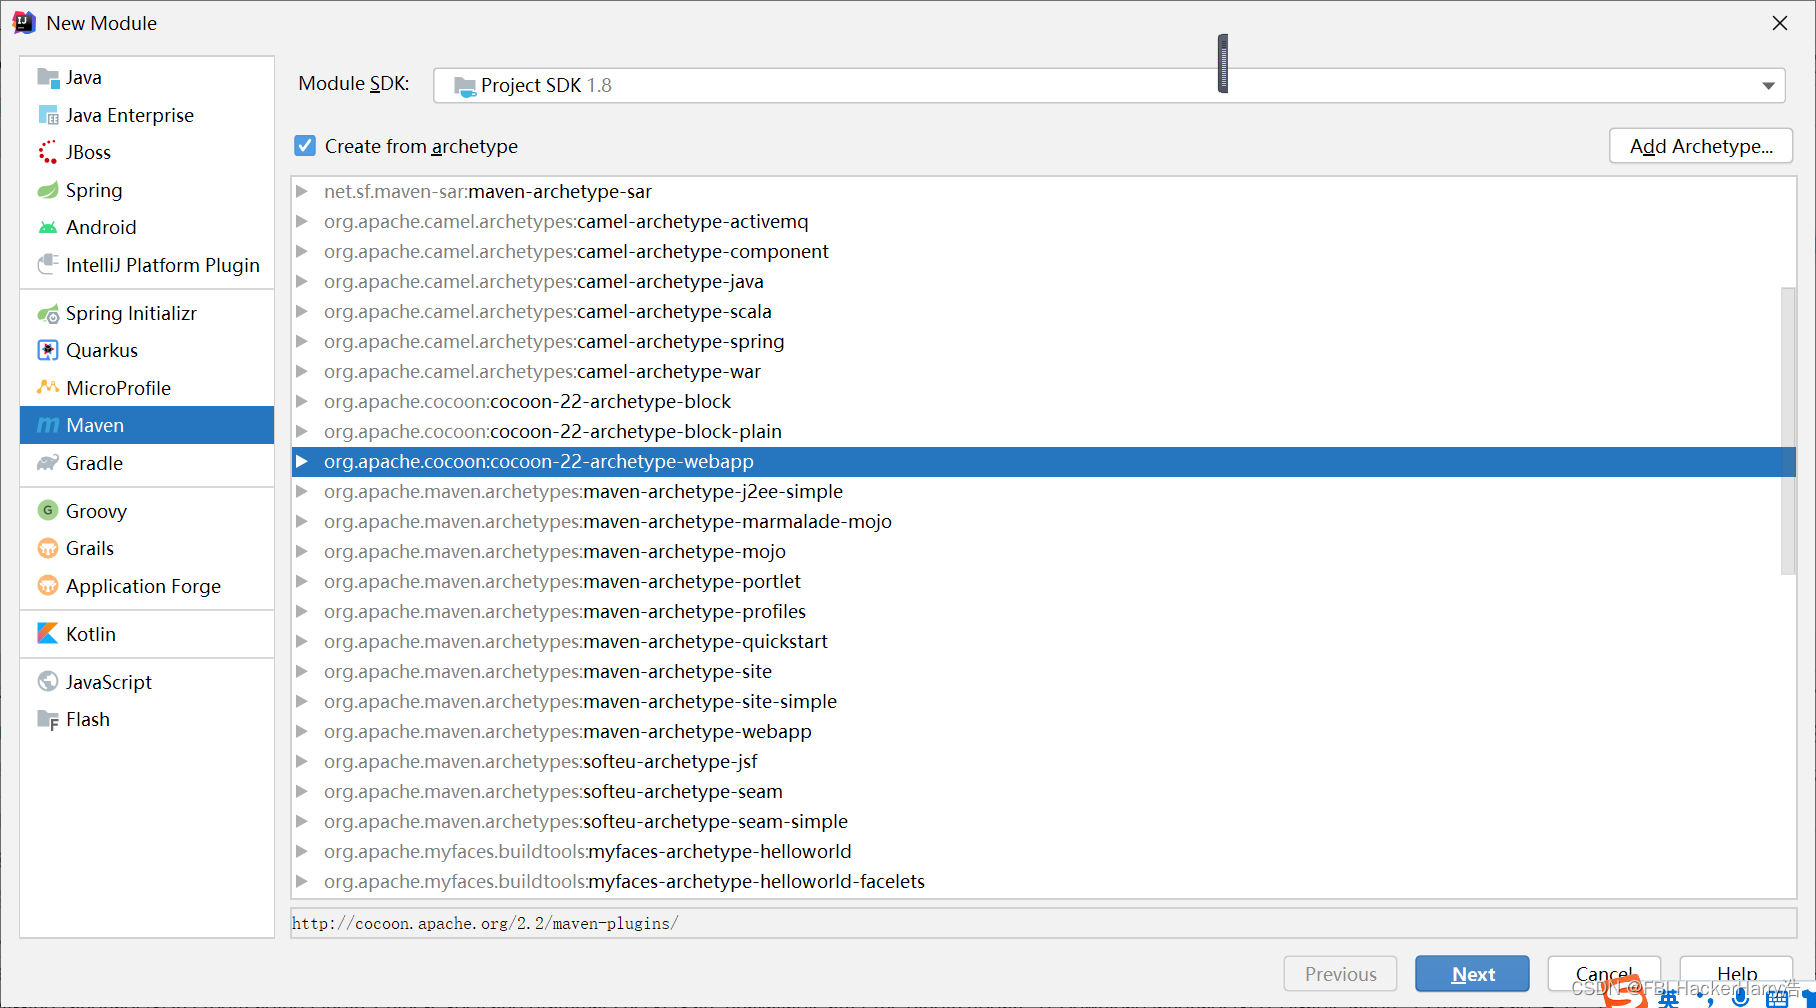Click the Groovy green G icon

point(48,511)
